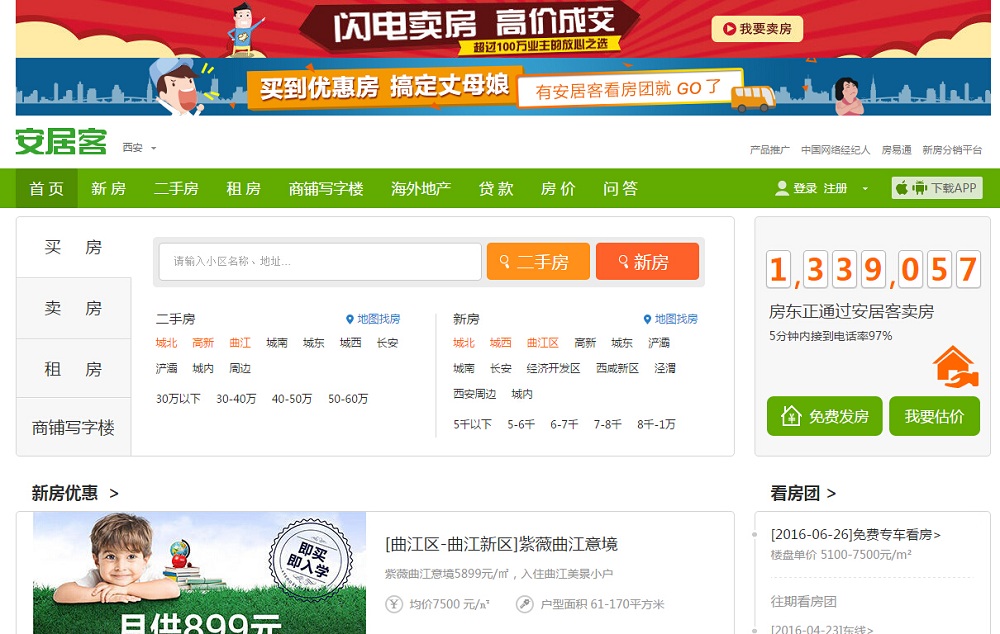Select 长安 under 二手房 districts
Viewport: 1000px width, 634px height.
point(387,343)
